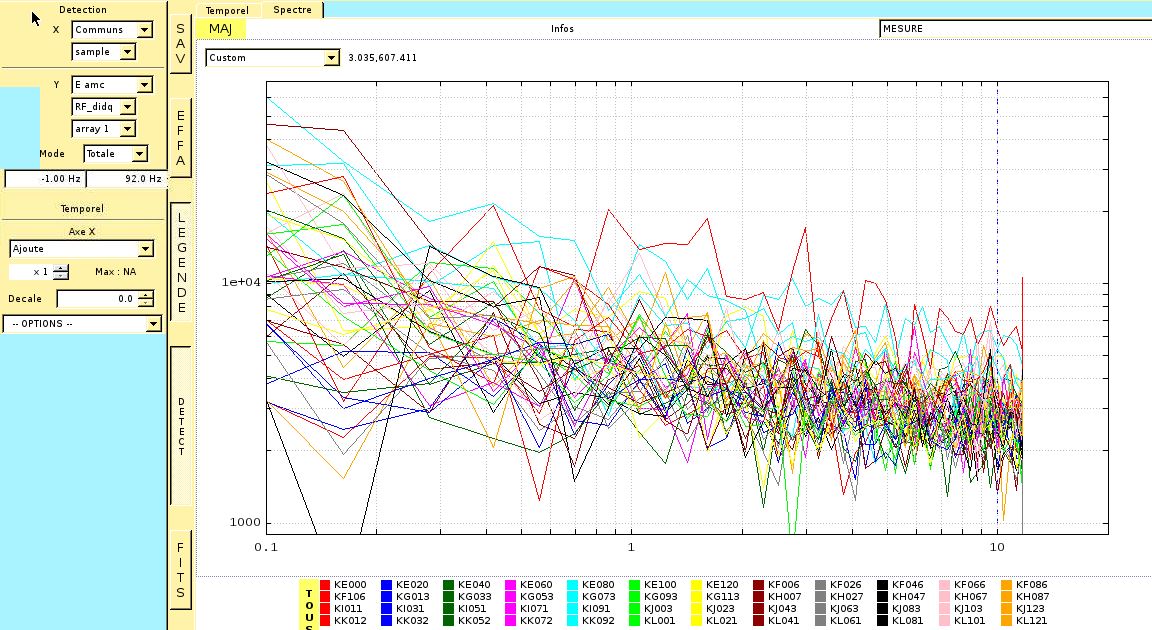Select the KG033 legend label
1152x630 pixels.
(474, 597)
